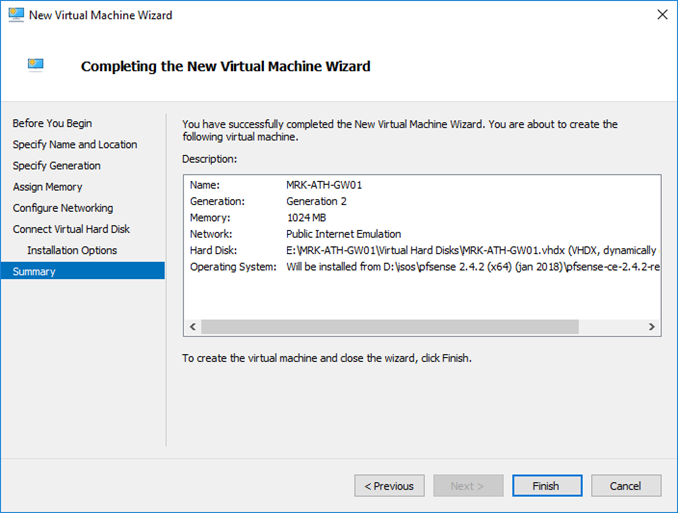The width and height of the screenshot is (678, 513).
Task: Open the Before You Begin step
Action: pos(52,123)
